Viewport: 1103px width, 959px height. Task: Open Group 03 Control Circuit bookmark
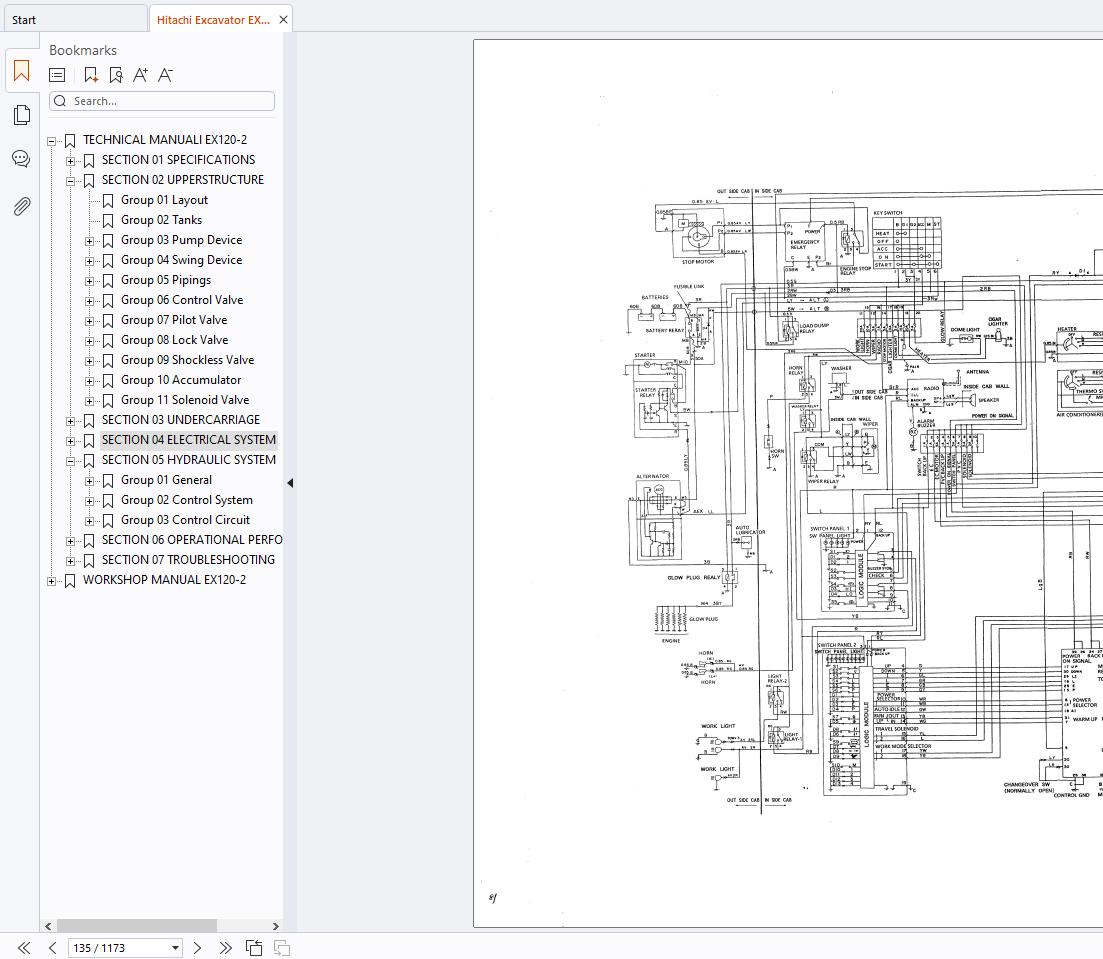click(x=185, y=520)
